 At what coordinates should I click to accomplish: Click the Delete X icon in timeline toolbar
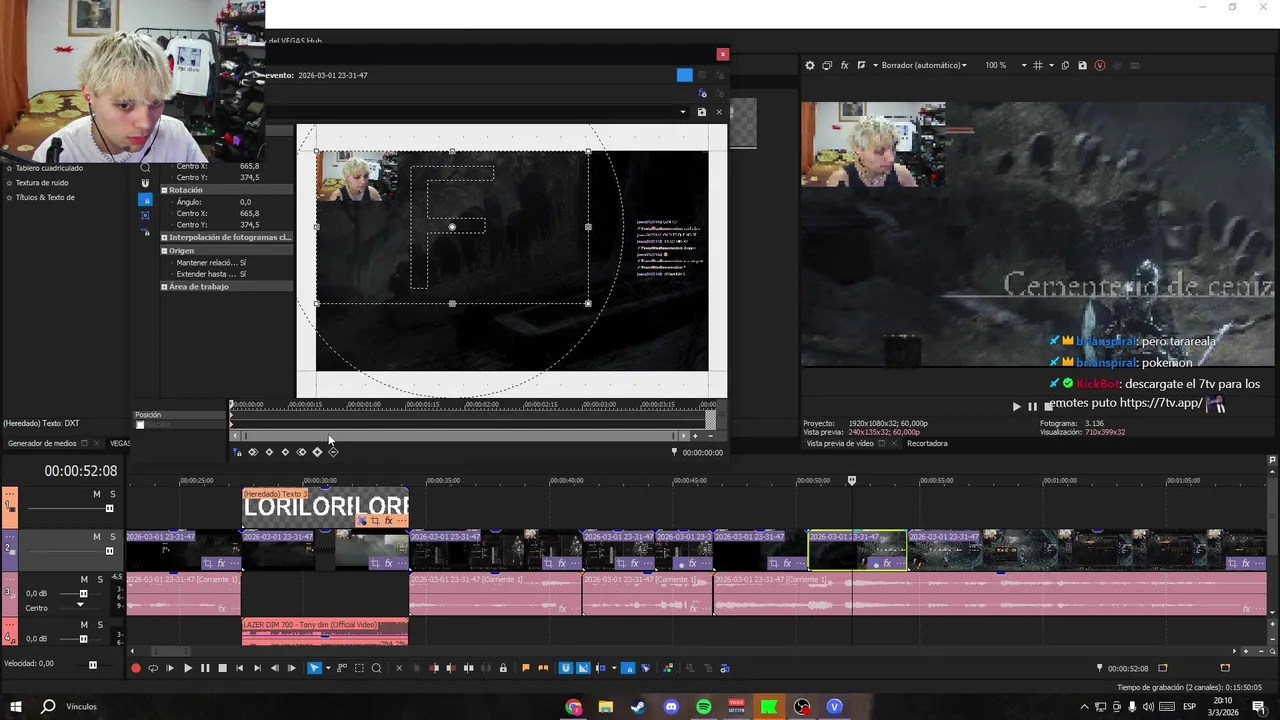click(399, 669)
